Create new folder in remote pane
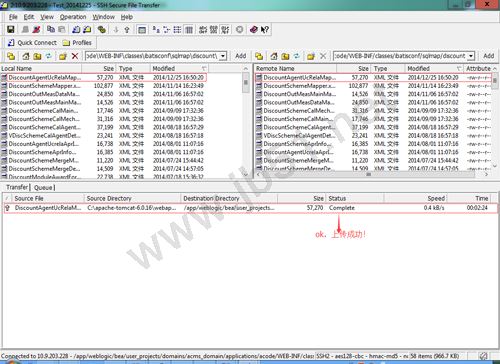Image resolution: width=500 pixels, height=364 pixels. pos(311,56)
